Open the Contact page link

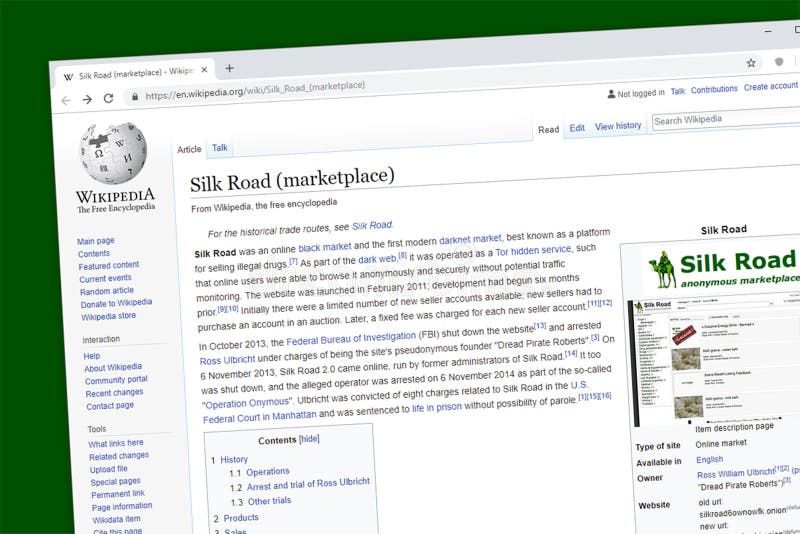[110, 406]
